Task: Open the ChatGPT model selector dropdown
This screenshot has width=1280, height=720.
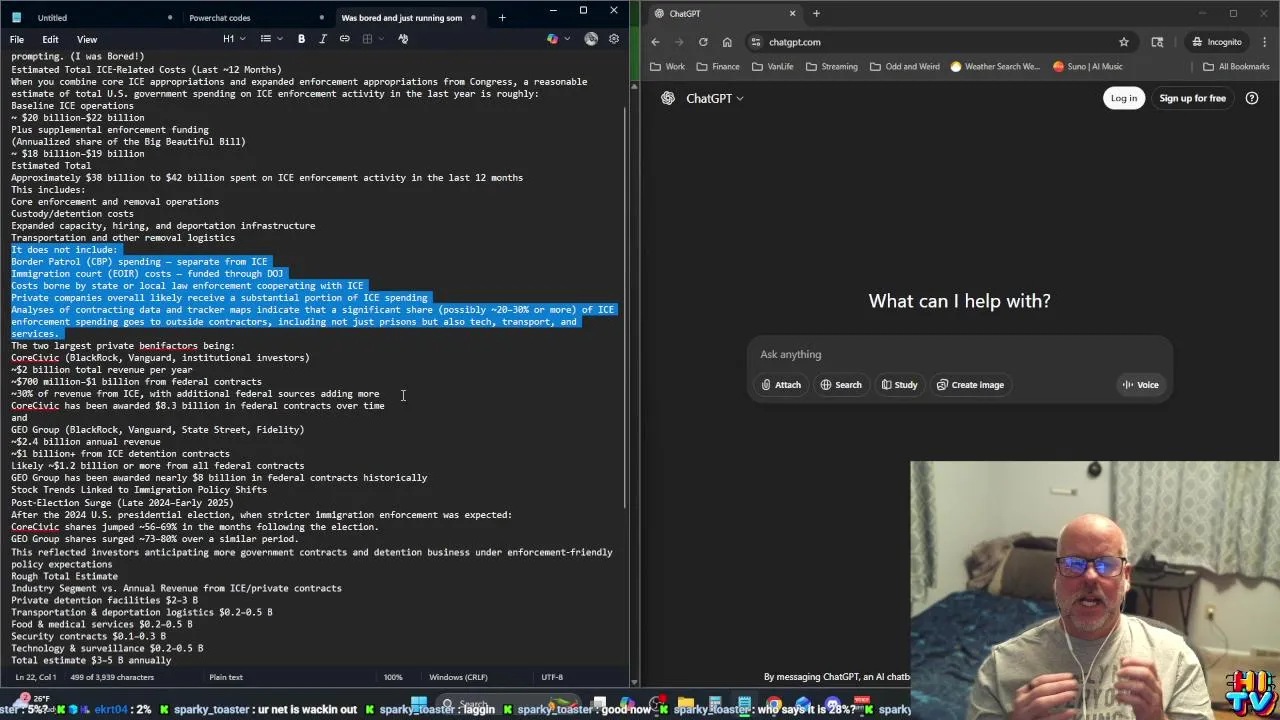Action: pos(715,98)
